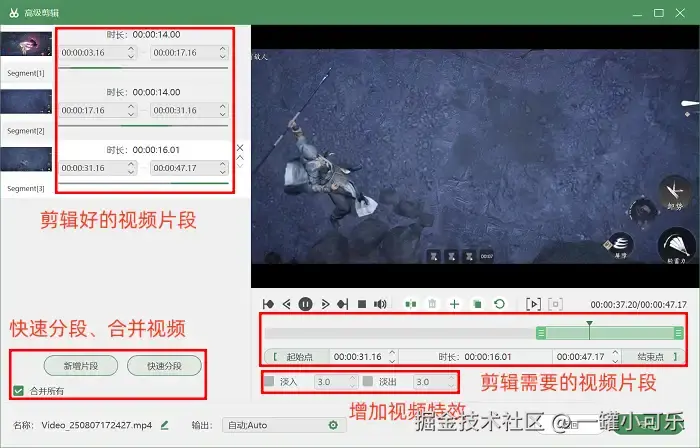Select the Segment[1] thumbnail
Viewport: 700px width, 448px height.
(26, 44)
